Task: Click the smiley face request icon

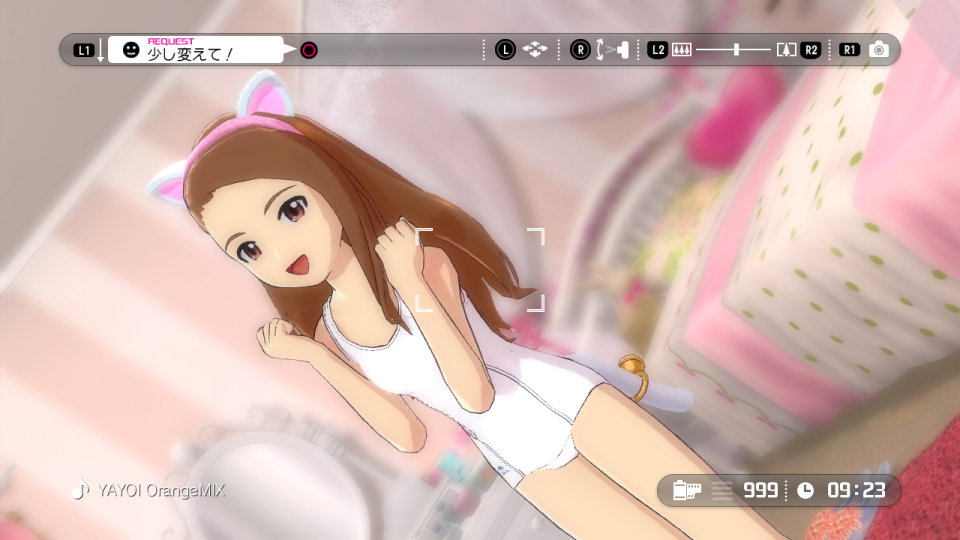Action: click(130, 49)
